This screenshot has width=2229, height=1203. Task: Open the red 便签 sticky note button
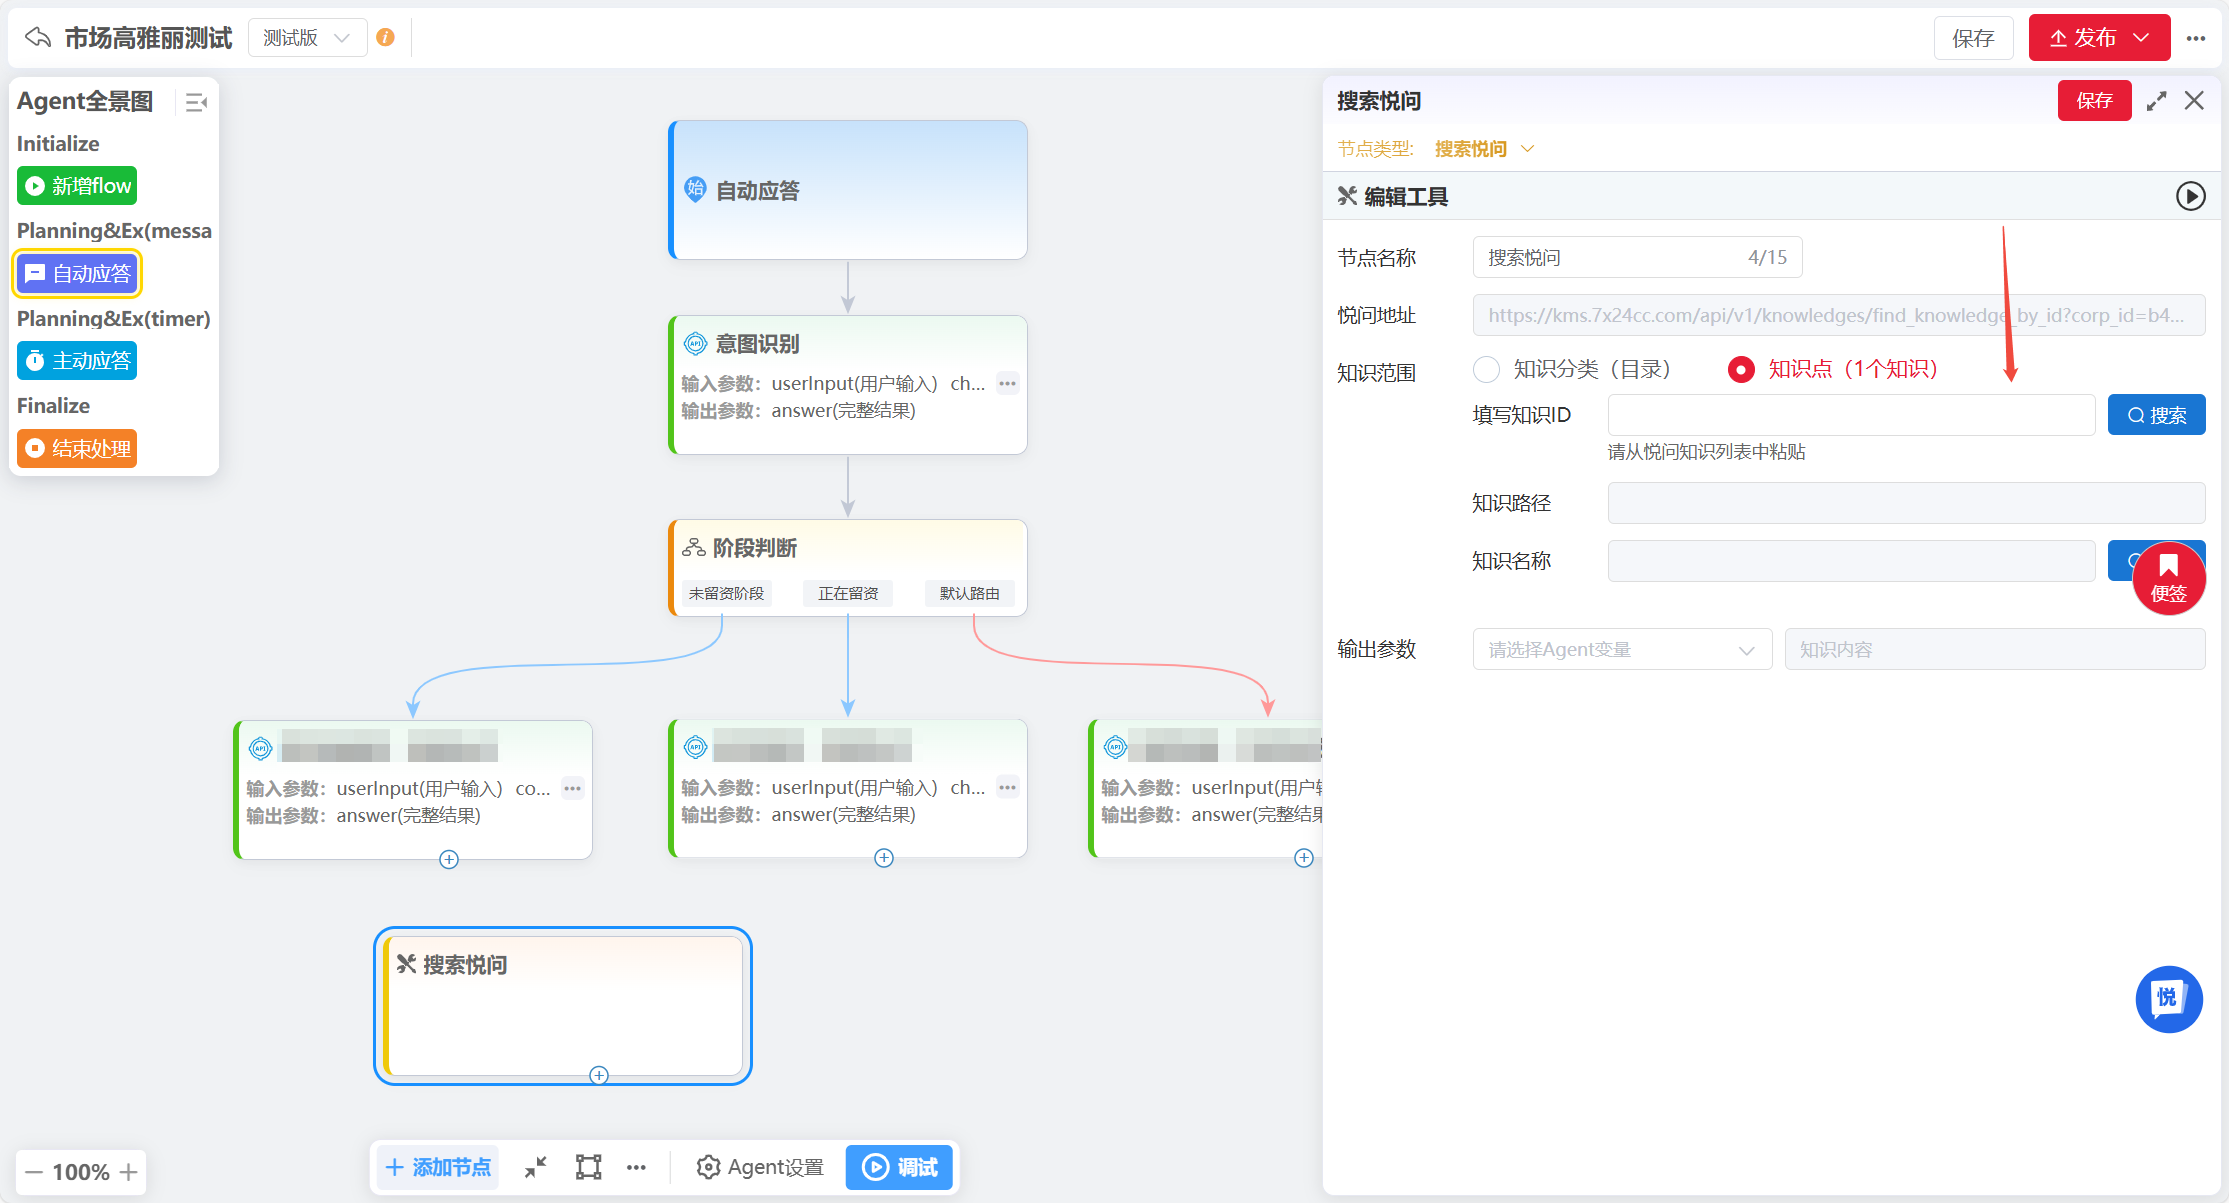pos(2168,578)
